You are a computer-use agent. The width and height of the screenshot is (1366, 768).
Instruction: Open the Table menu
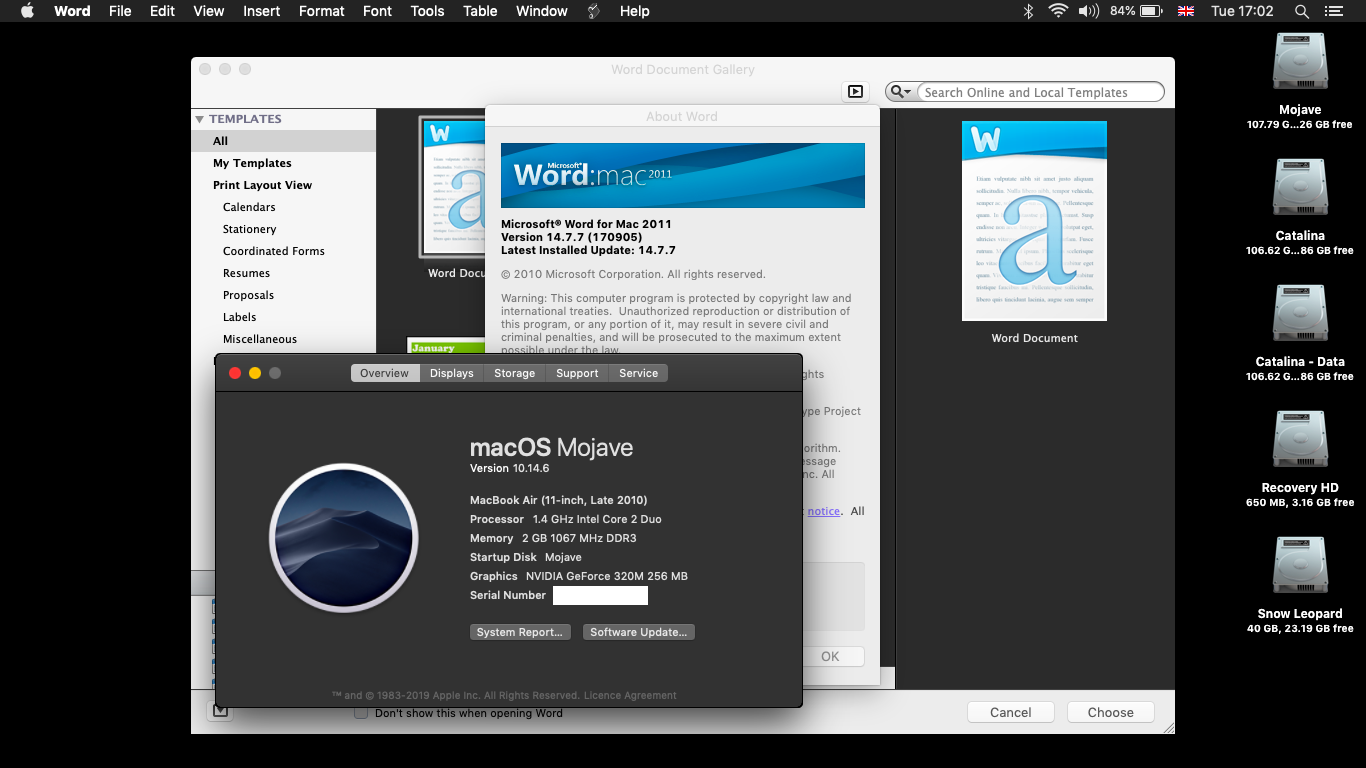click(x=480, y=11)
